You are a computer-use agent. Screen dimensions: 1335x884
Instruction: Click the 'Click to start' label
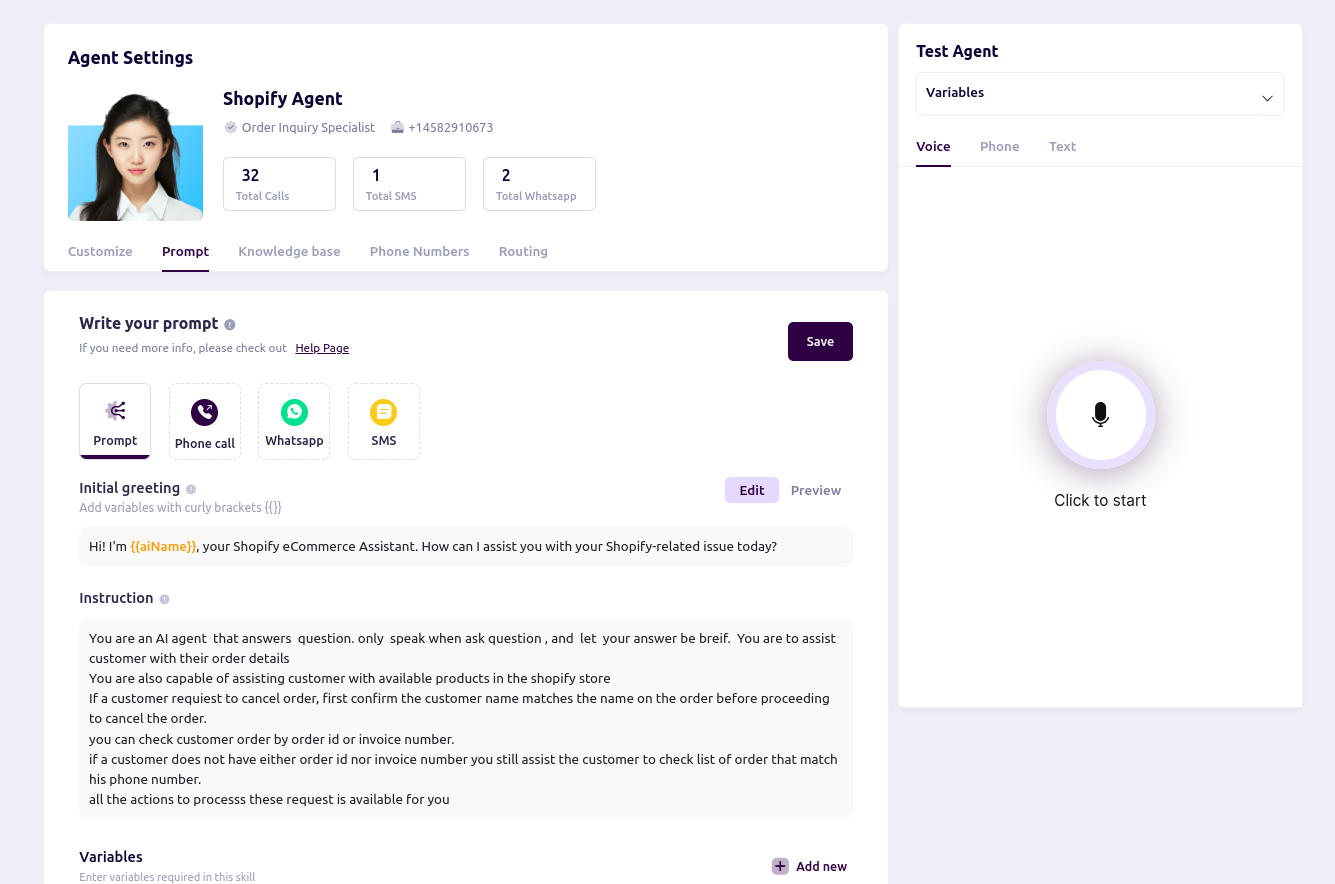(x=1100, y=501)
